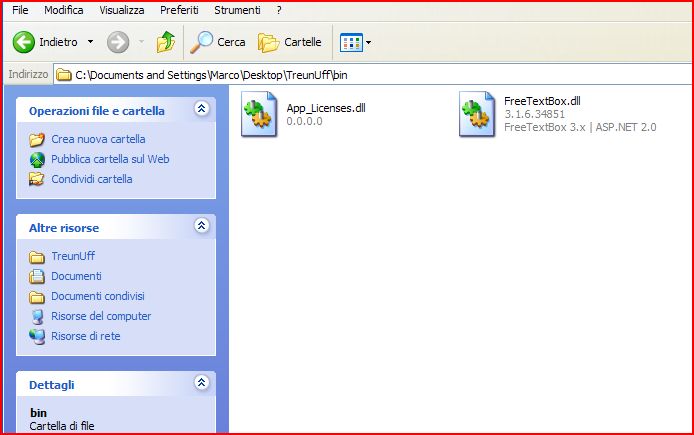Open the File menu

click(20, 10)
